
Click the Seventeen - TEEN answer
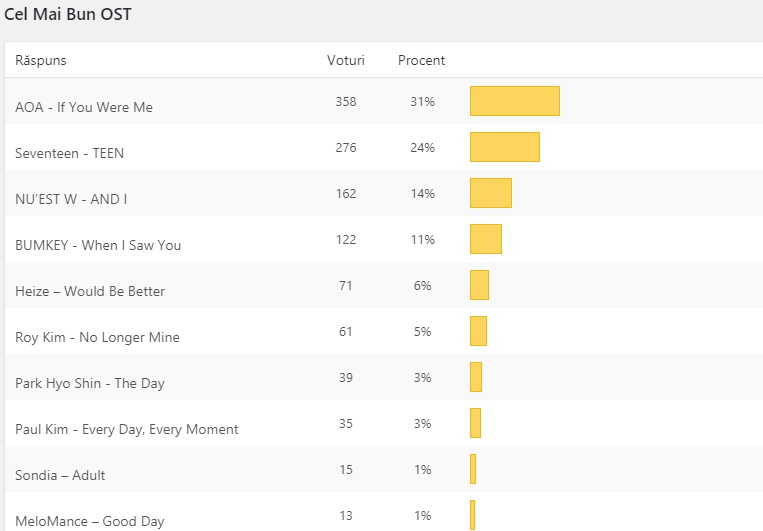click(x=70, y=153)
